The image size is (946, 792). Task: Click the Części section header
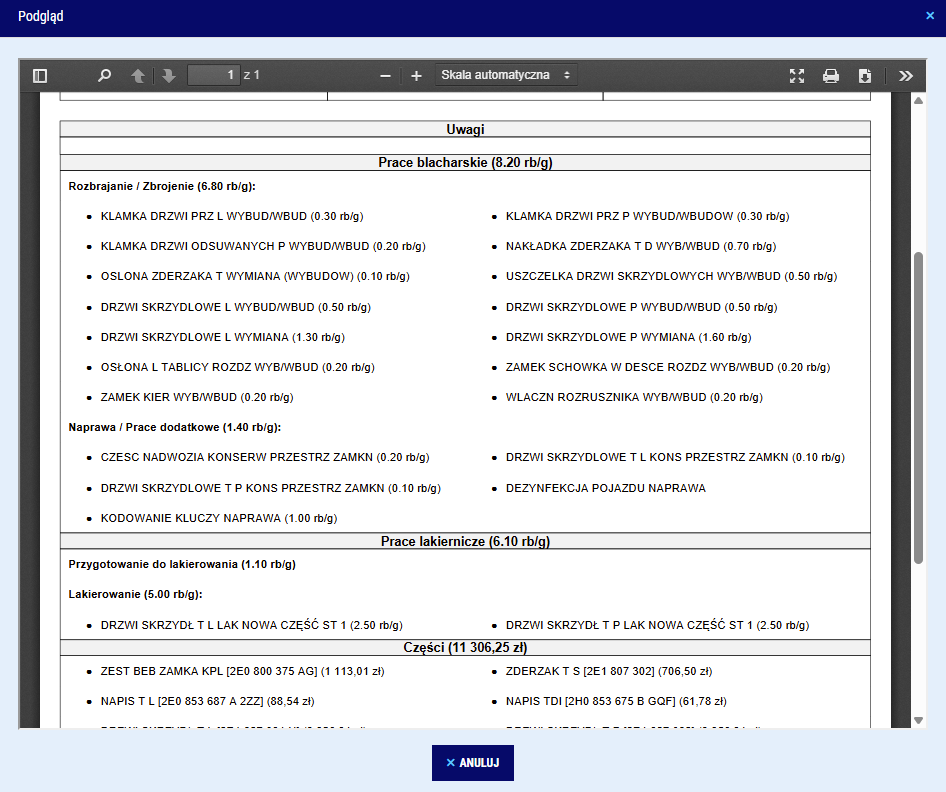point(465,647)
